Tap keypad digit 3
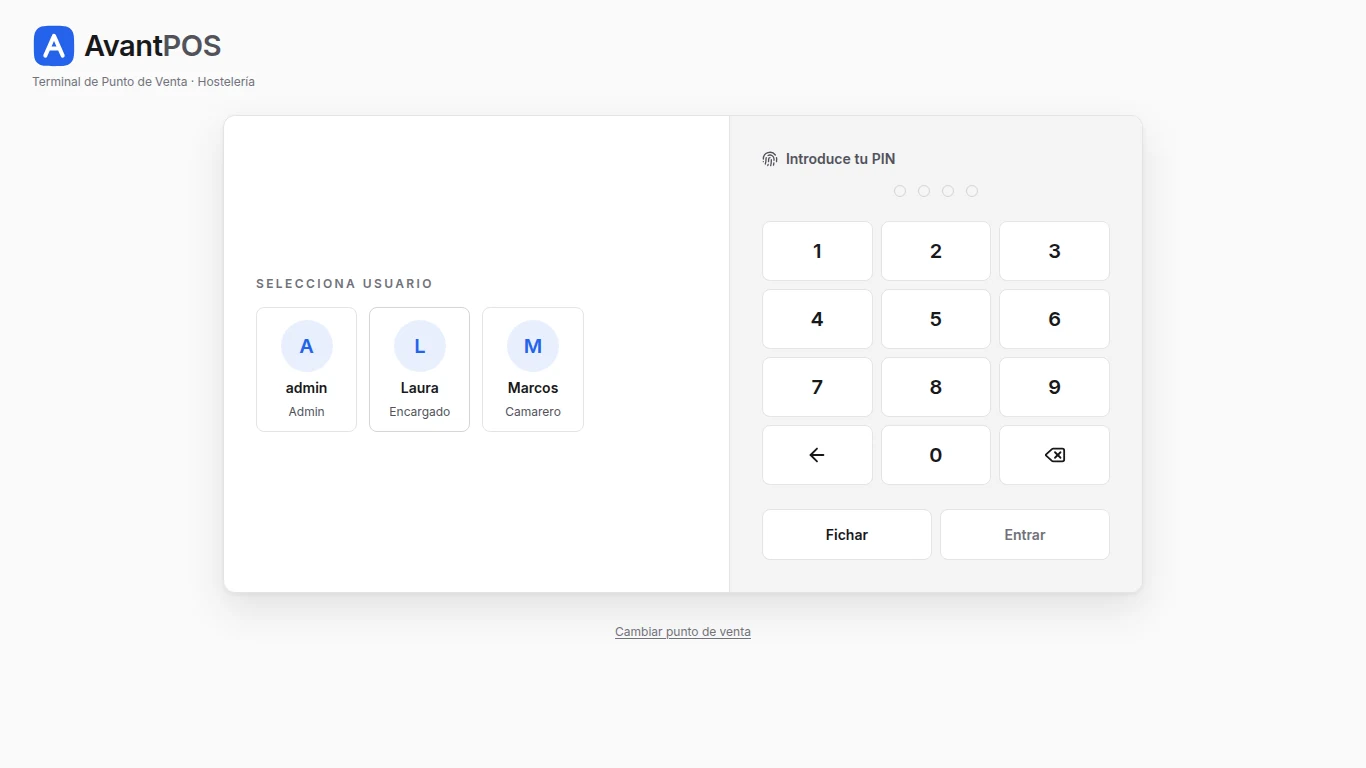 coord(1054,251)
